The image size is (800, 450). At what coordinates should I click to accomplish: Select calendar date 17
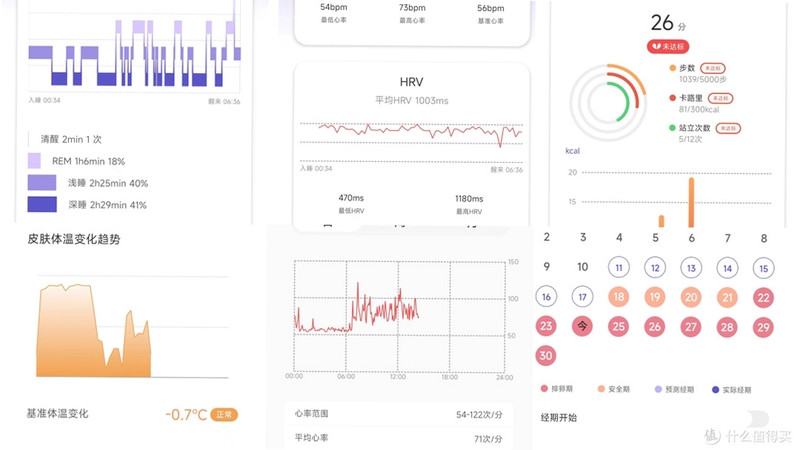582,297
